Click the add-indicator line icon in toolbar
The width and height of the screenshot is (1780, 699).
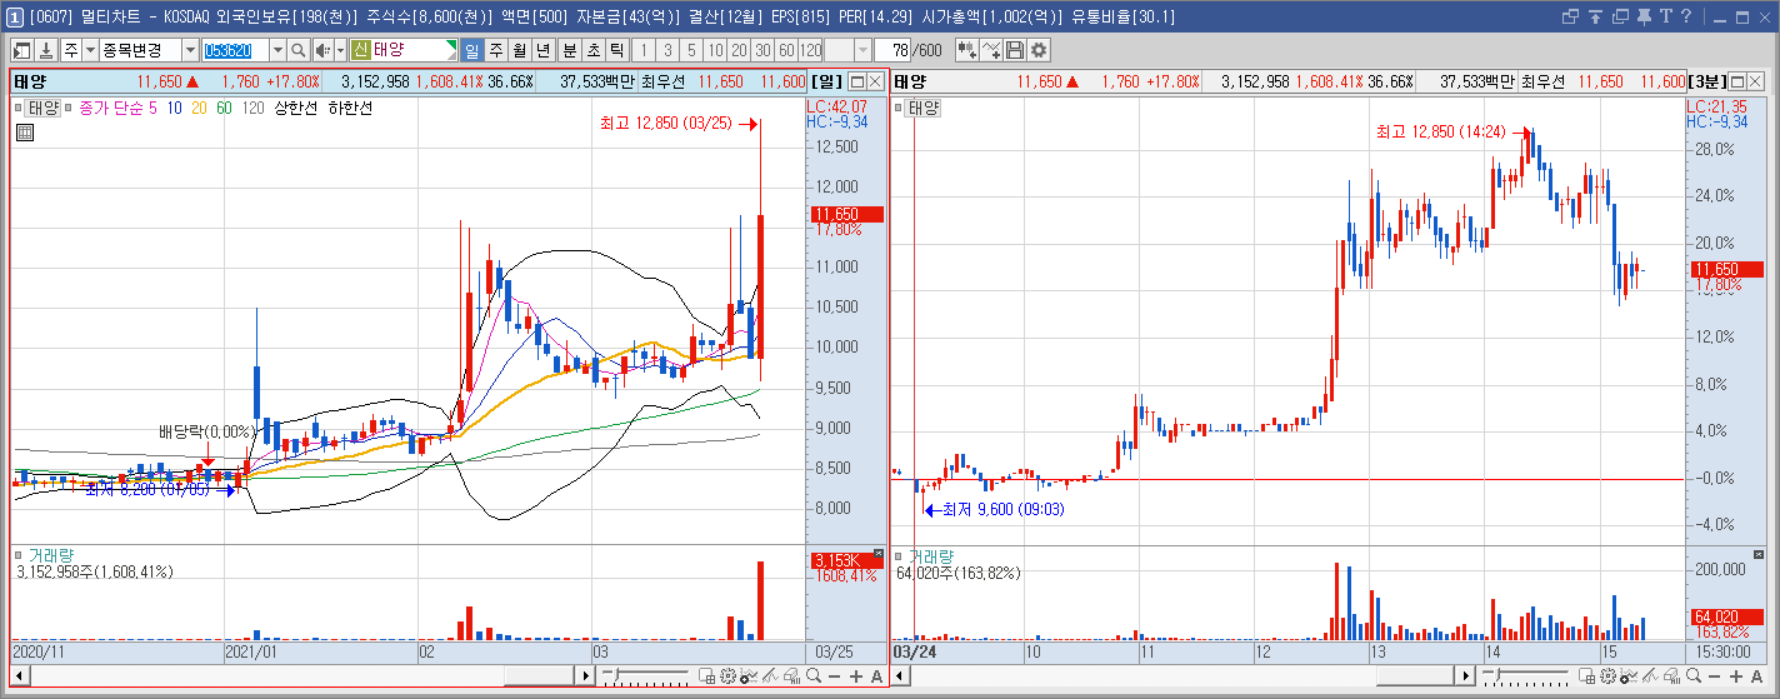click(x=991, y=50)
